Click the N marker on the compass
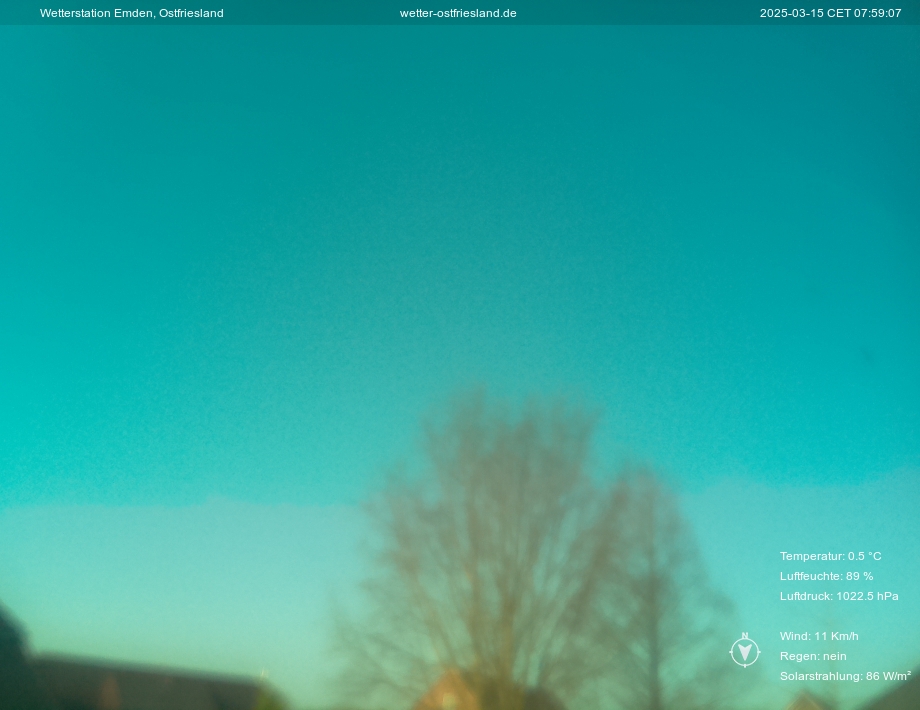This screenshot has height=710, width=920. point(745,636)
